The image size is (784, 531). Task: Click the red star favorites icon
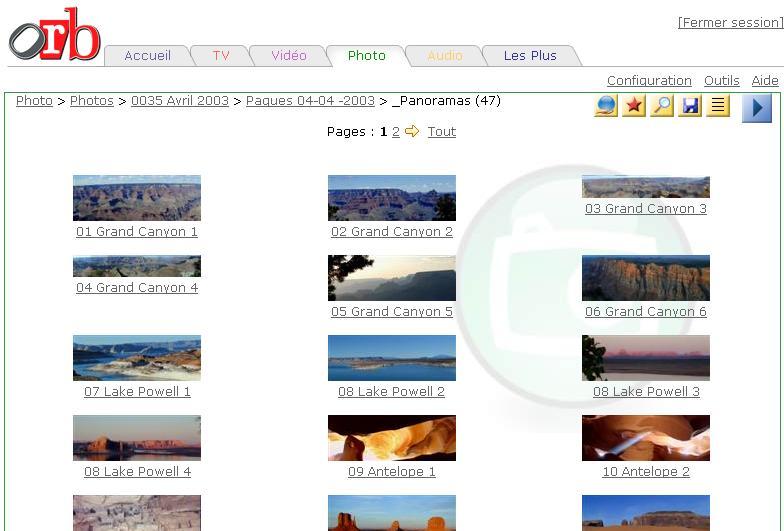pos(634,106)
